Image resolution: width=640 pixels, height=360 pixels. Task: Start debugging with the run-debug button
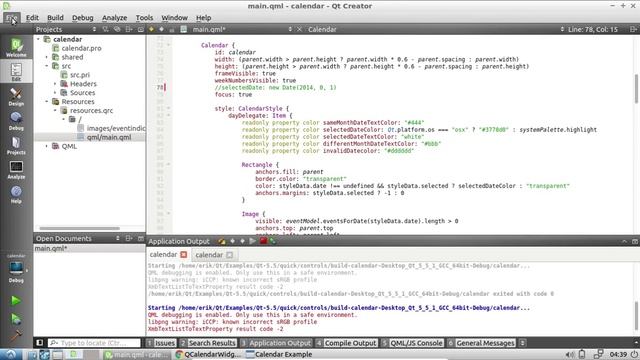[16, 319]
